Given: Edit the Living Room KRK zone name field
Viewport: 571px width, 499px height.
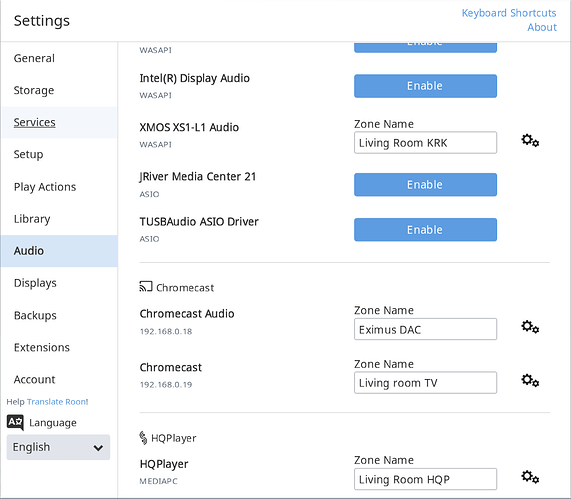Looking at the screenshot, I should point(425,143).
